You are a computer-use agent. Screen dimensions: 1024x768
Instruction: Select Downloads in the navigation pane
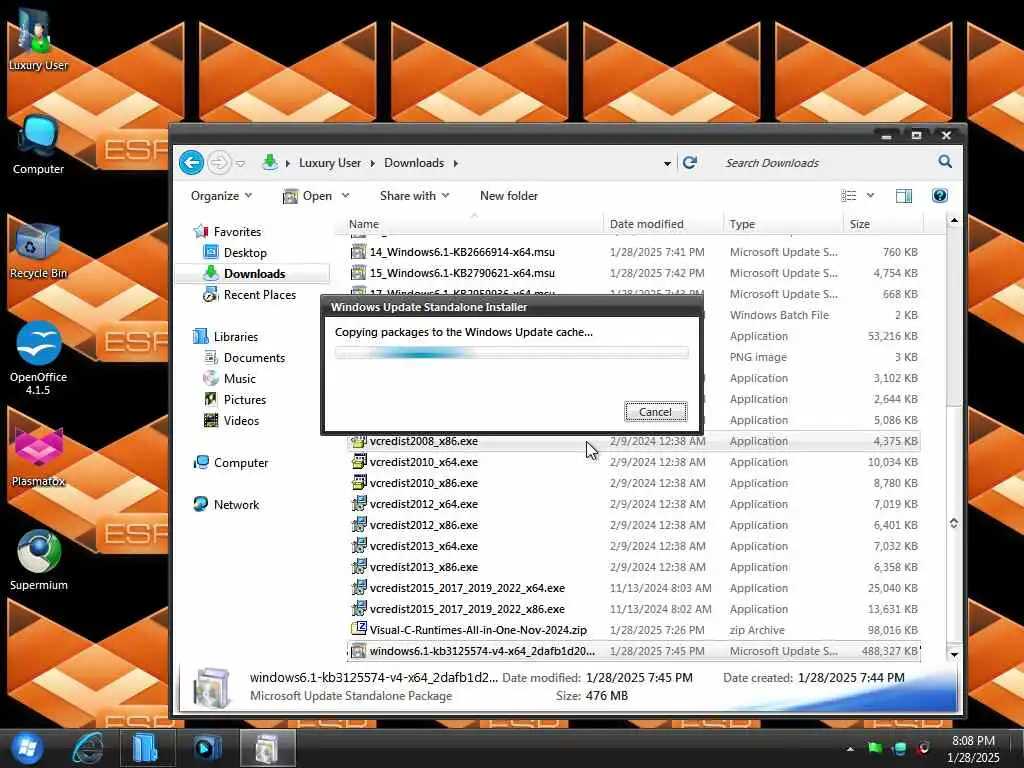pos(253,274)
